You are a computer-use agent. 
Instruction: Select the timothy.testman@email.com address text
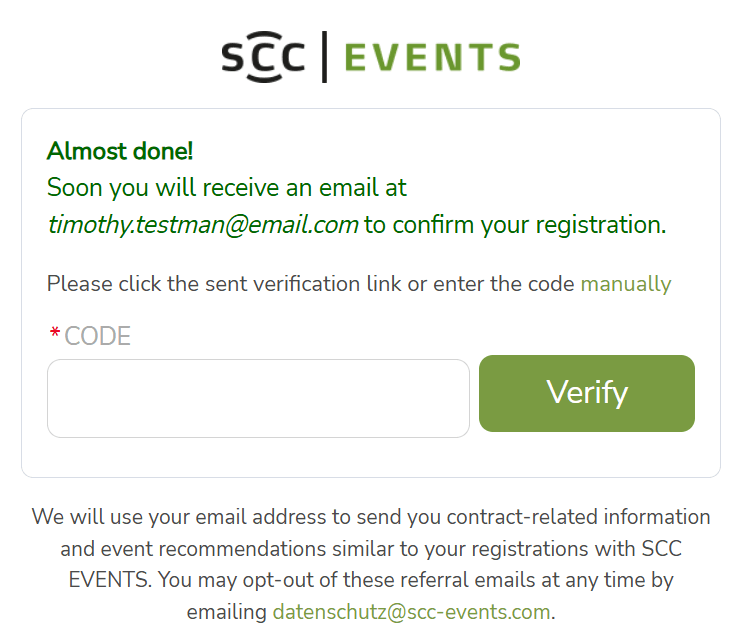click(x=203, y=225)
